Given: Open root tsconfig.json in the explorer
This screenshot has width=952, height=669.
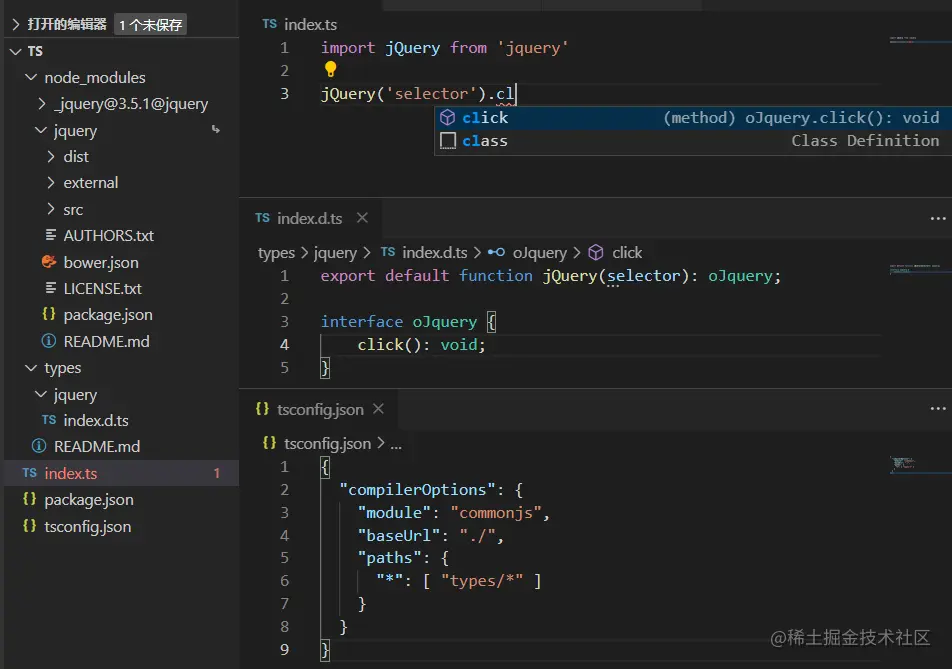Looking at the screenshot, I should point(87,527).
